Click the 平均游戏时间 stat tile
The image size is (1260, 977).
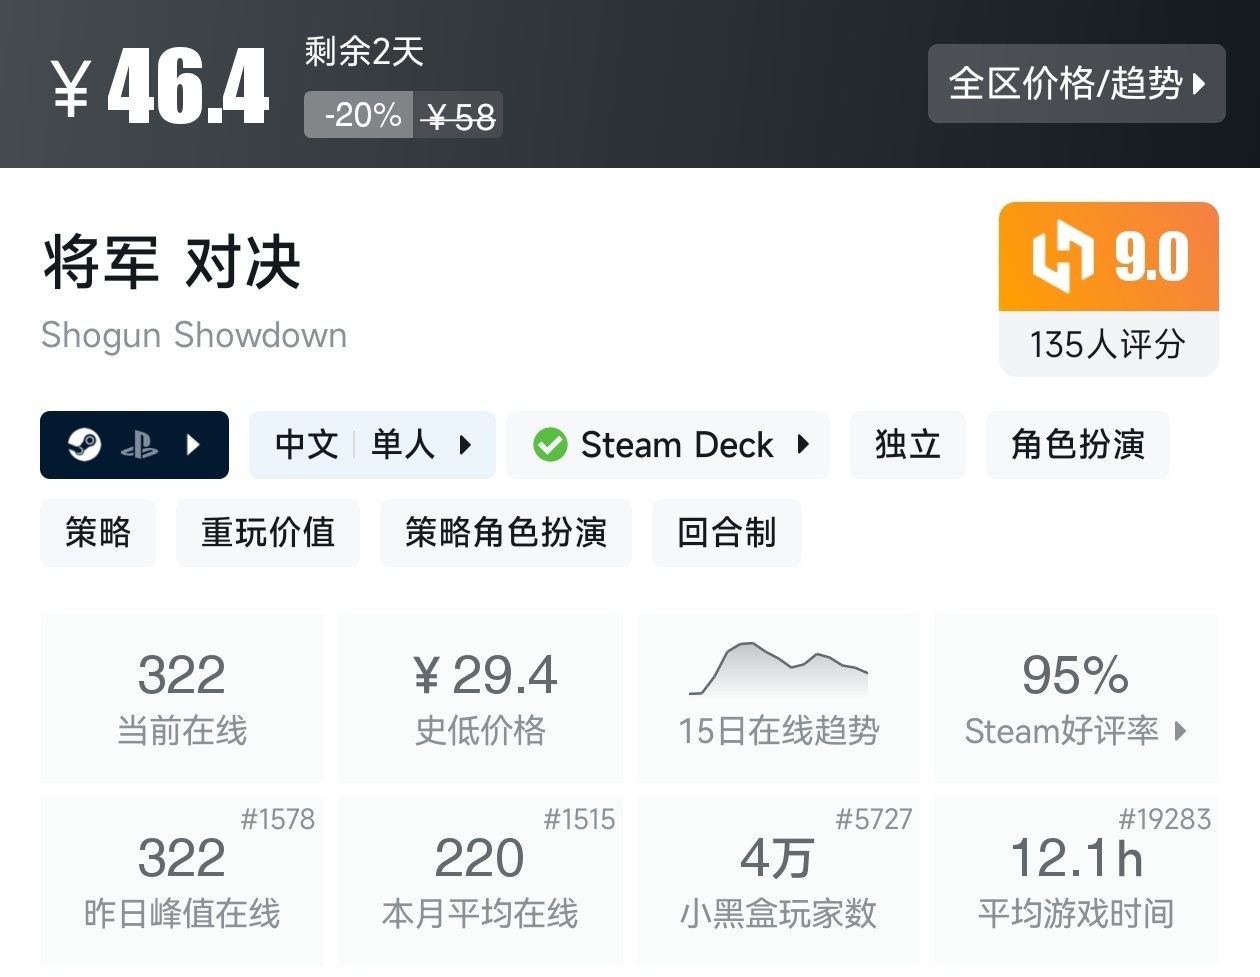[1076, 880]
